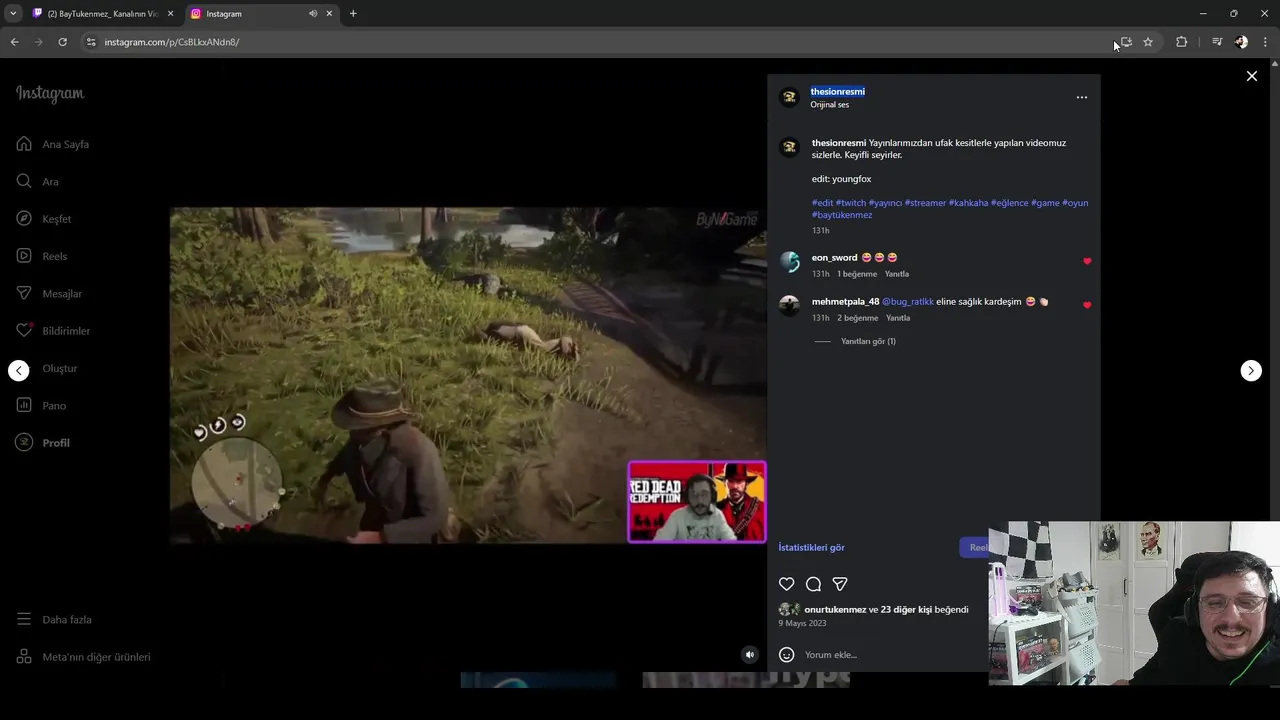The image size is (1280, 720).
Task: Click the #kahkaha hashtag
Action: point(968,203)
